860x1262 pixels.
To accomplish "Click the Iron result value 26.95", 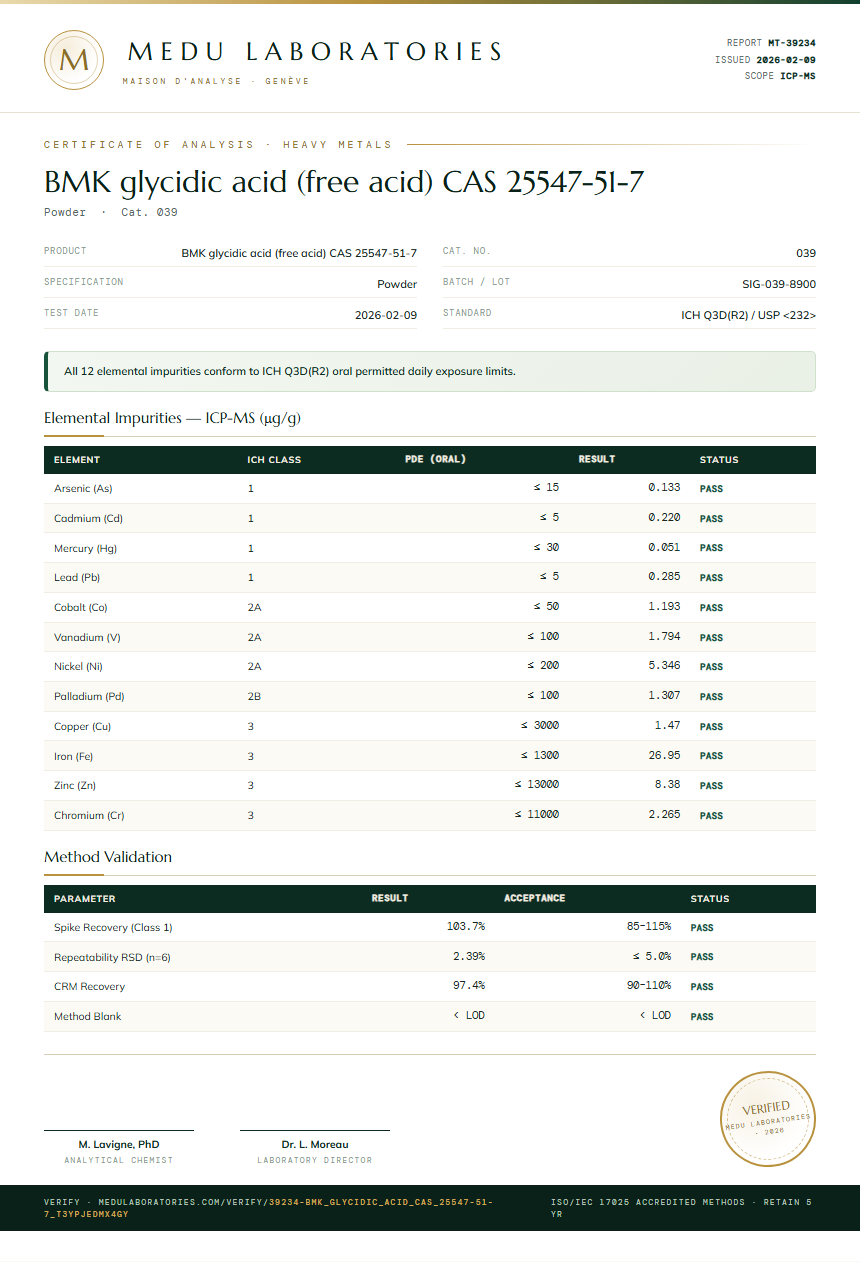I will pyautogui.click(x=664, y=755).
